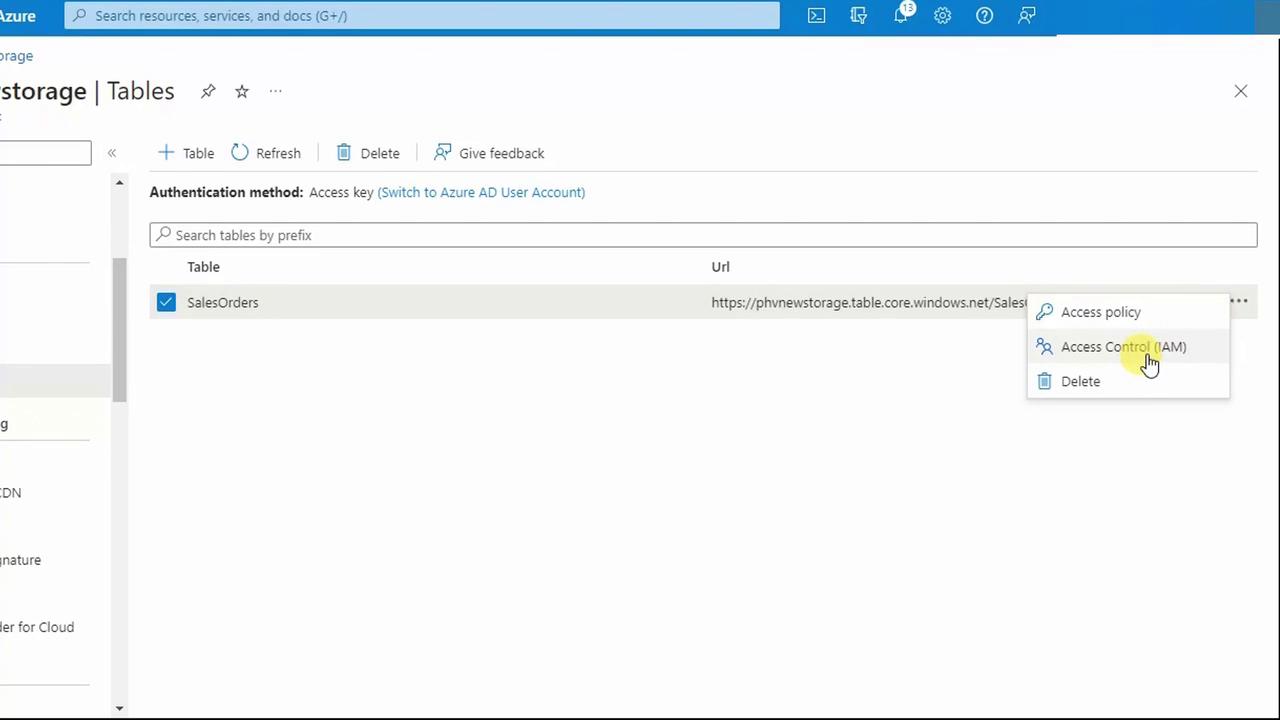Image resolution: width=1280 pixels, height=720 pixels.
Task: Choose Access Control (IAM) from context menu
Action: [x=1128, y=347]
